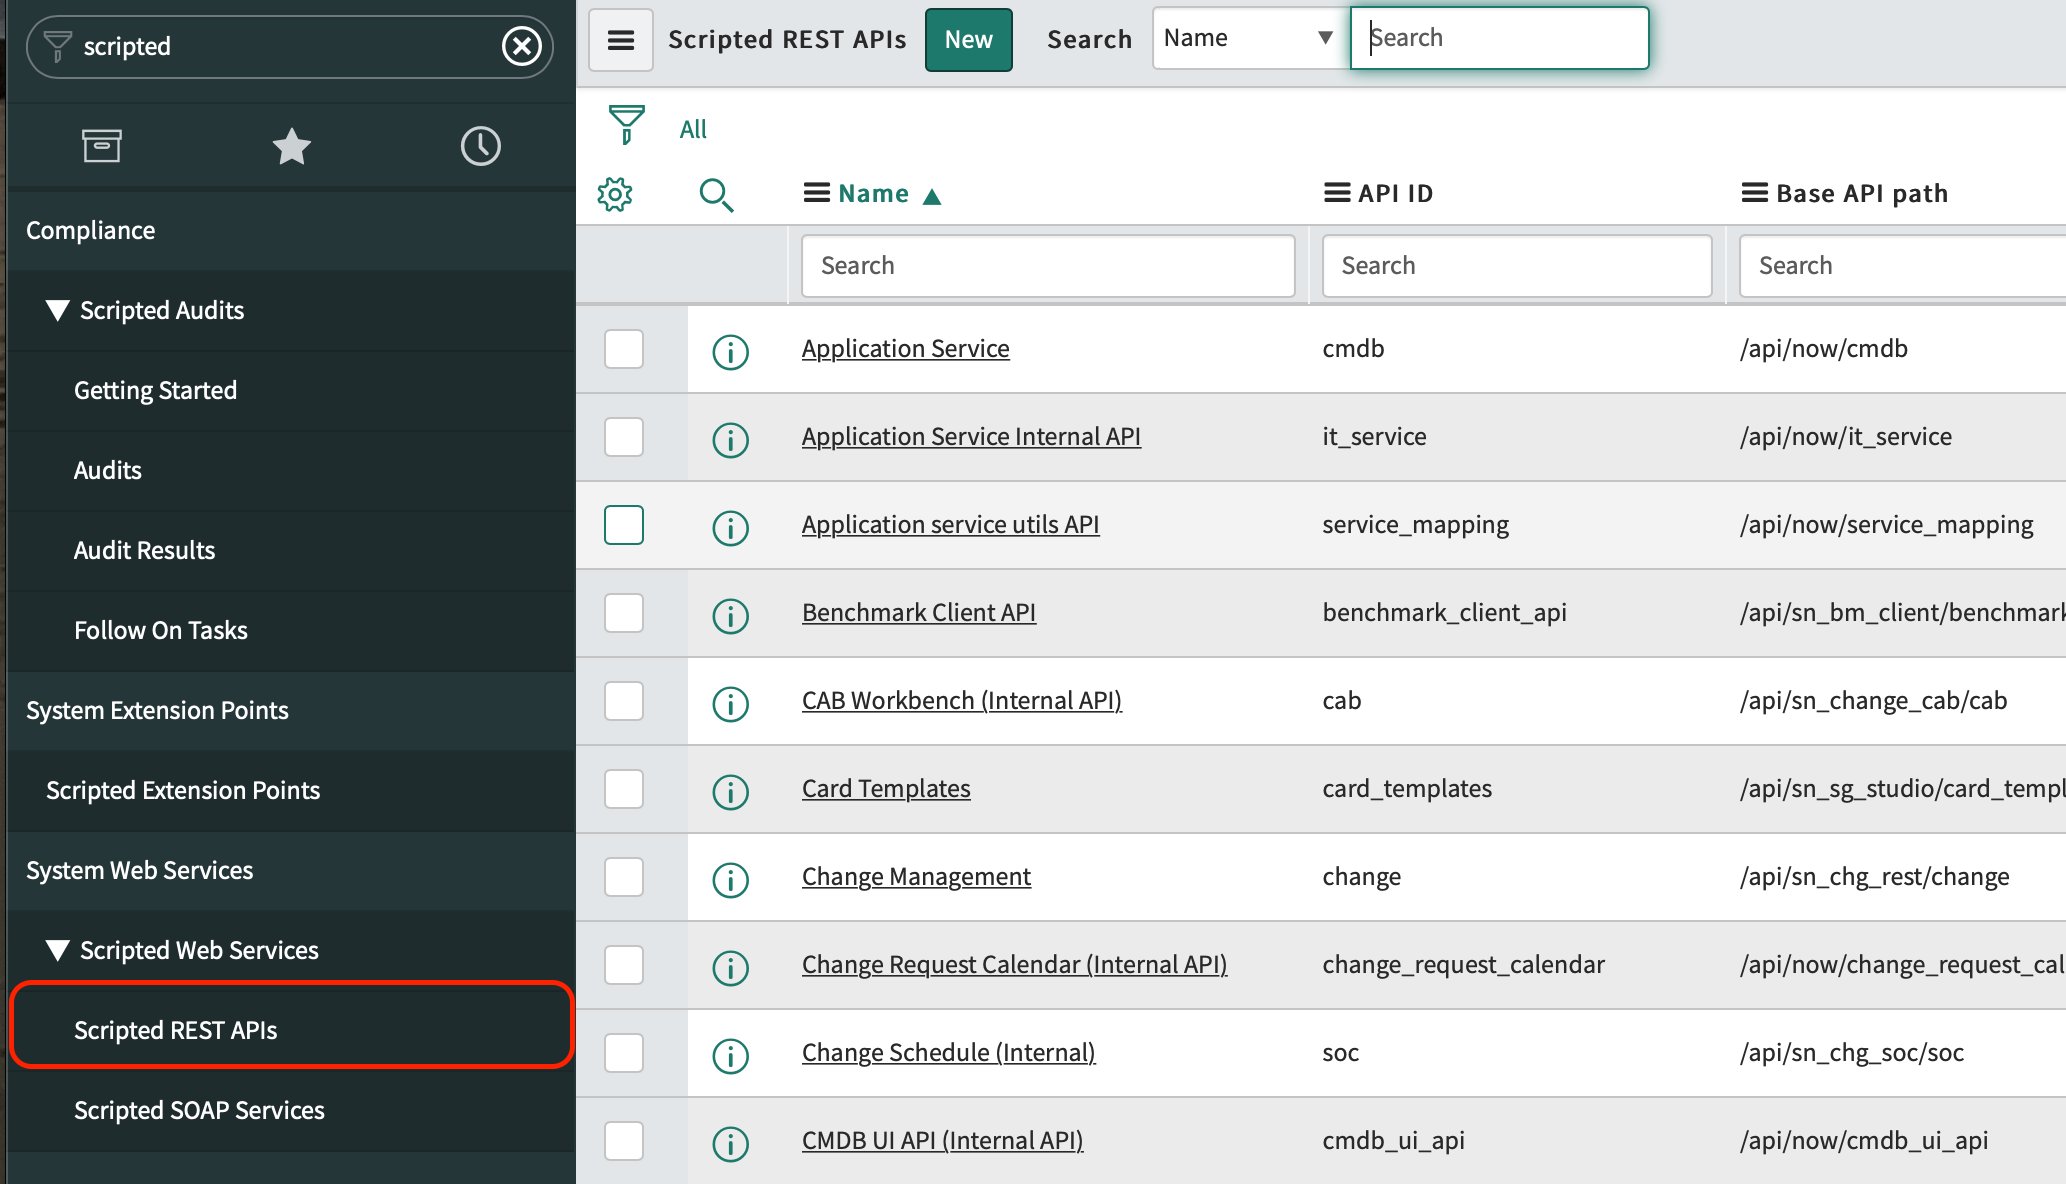Select the Card Templates row checkbox
This screenshot has height=1184, width=2066.
(x=624, y=789)
